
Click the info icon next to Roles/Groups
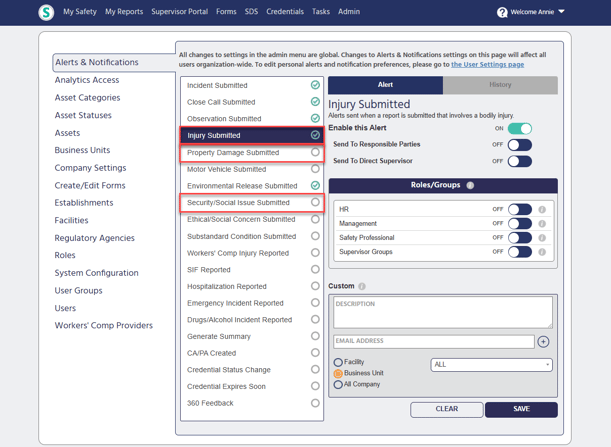(x=471, y=186)
